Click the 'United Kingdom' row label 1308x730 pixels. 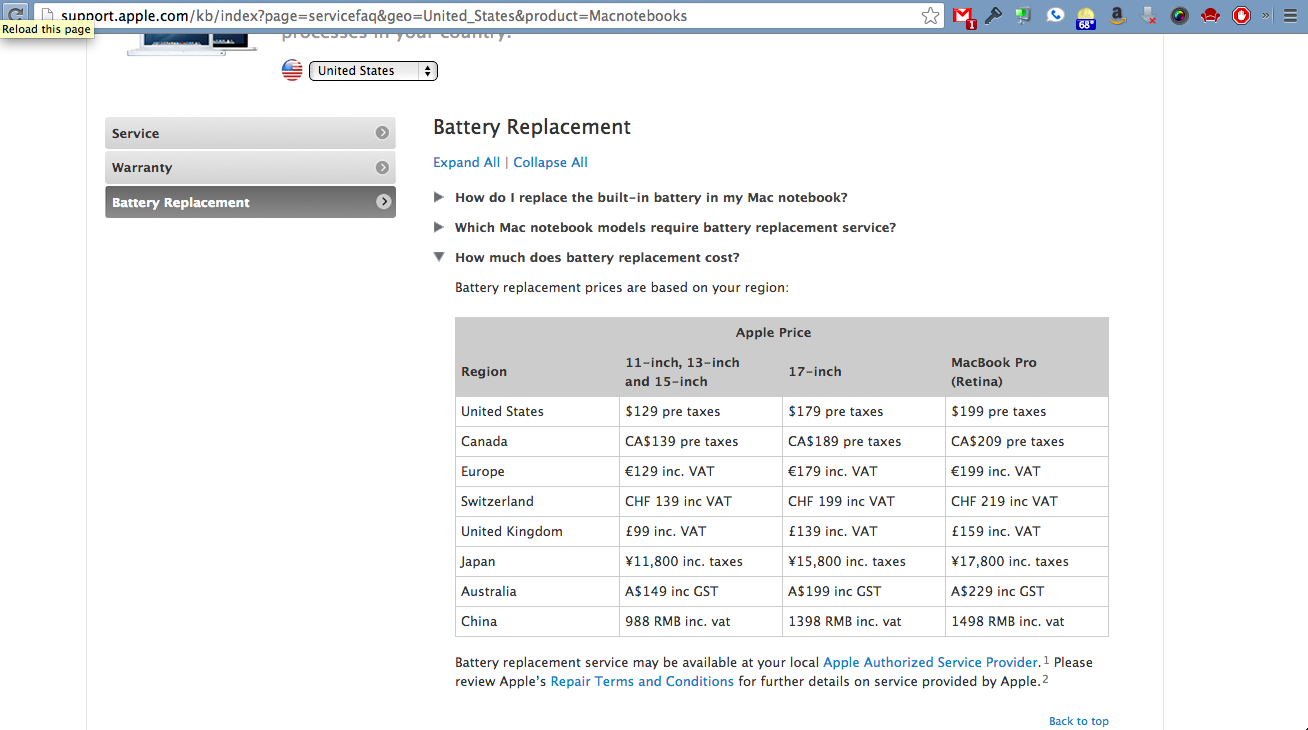[x=511, y=531]
